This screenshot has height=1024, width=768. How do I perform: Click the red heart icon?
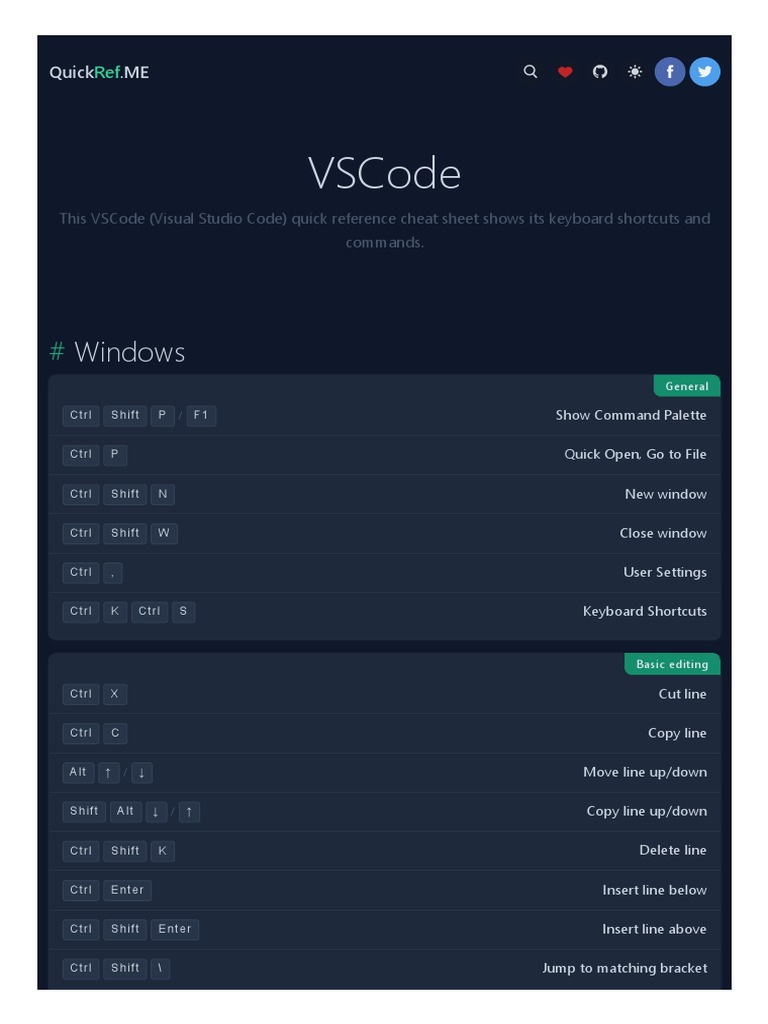coord(565,72)
